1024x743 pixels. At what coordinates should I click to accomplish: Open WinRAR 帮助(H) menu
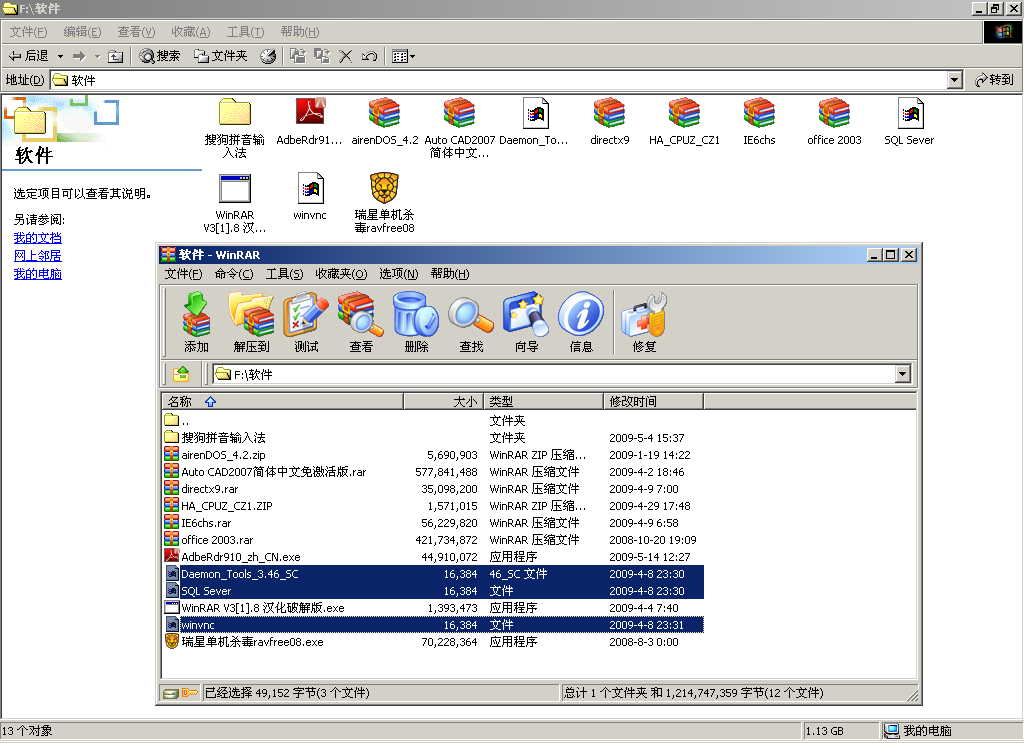[449, 274]
